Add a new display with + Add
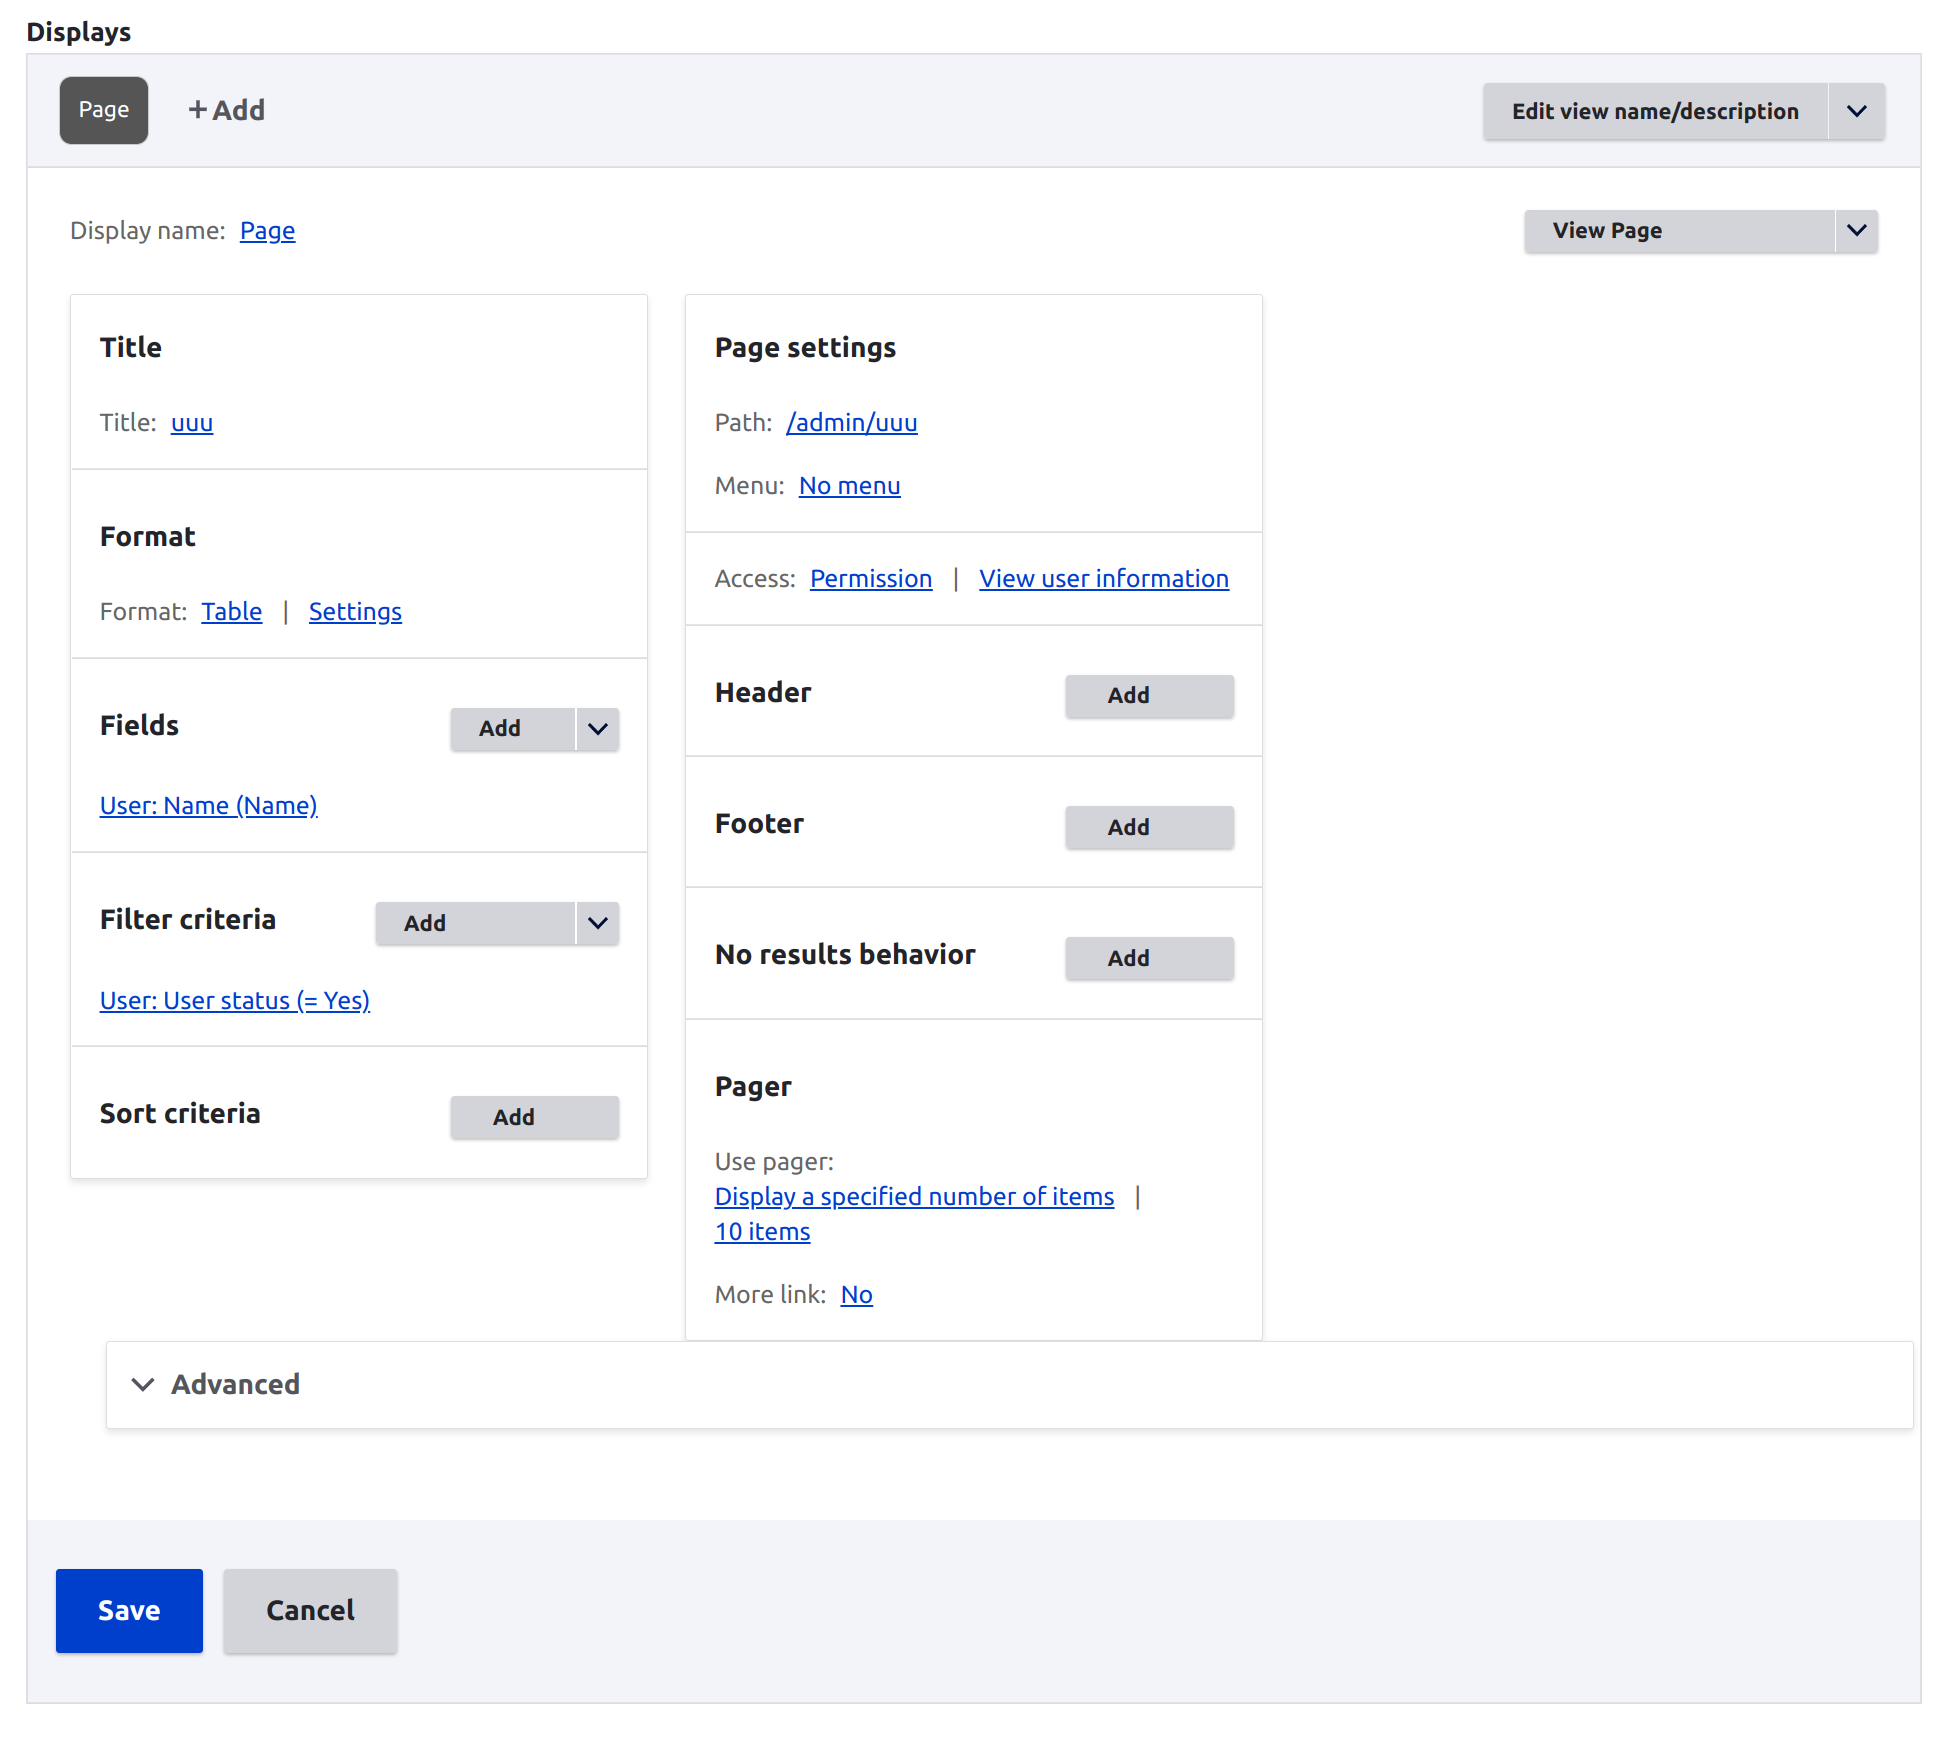 pyautogui.click(x=226, y=110)
